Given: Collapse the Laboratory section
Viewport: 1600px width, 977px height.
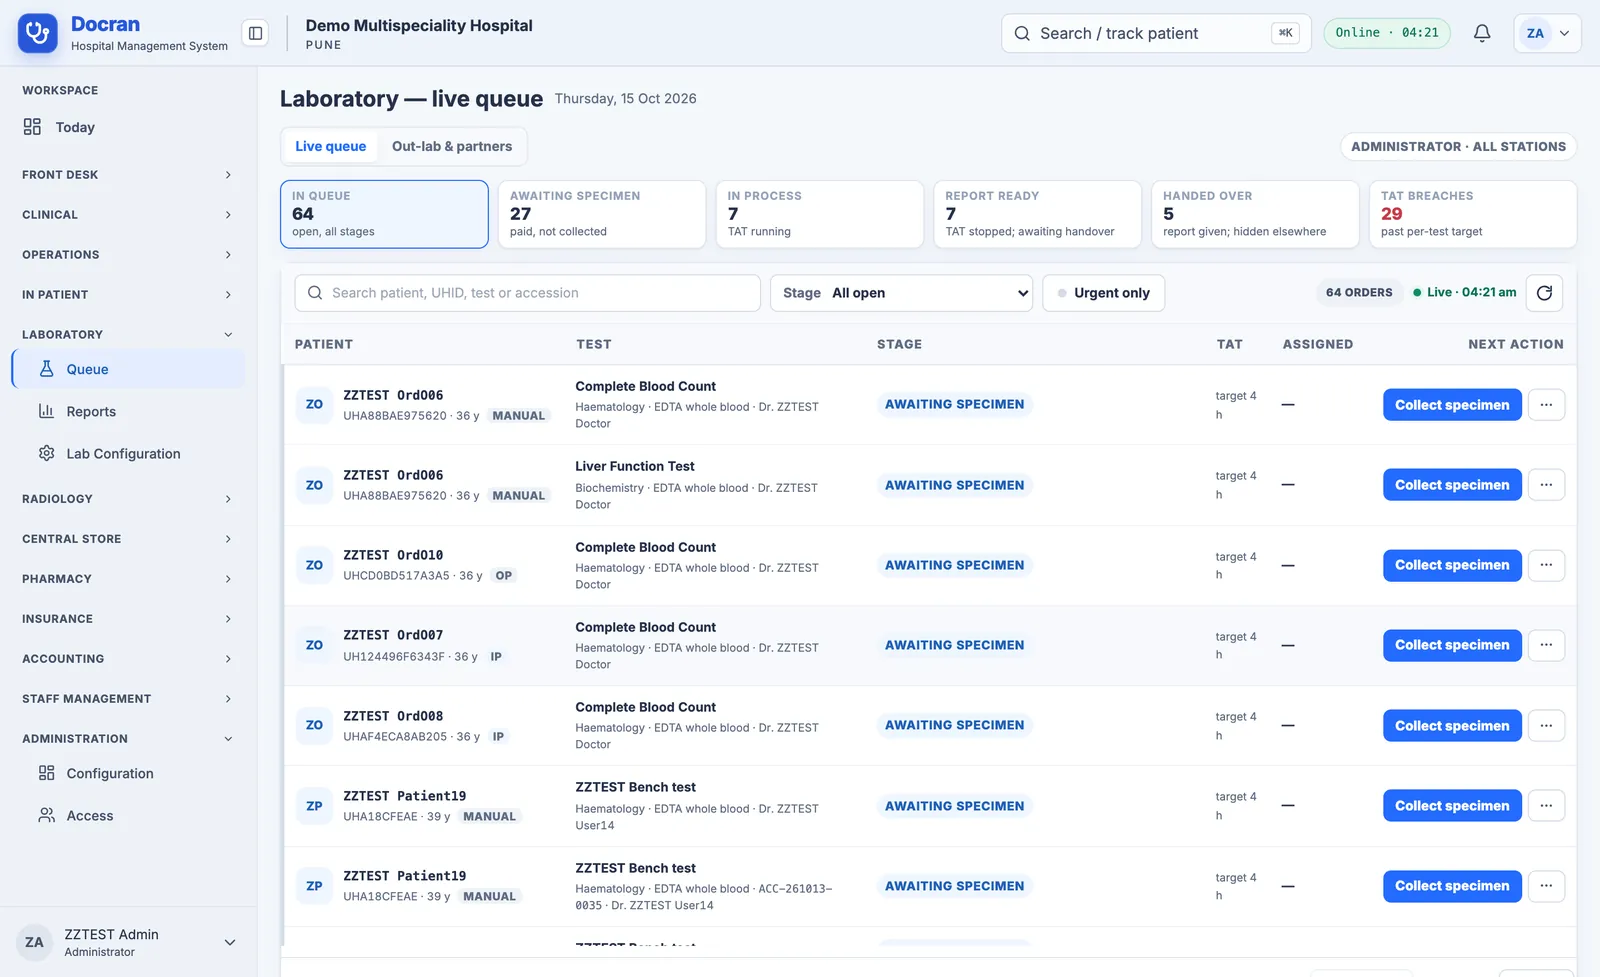Looking at the screenshot, I should pos(128,334).
